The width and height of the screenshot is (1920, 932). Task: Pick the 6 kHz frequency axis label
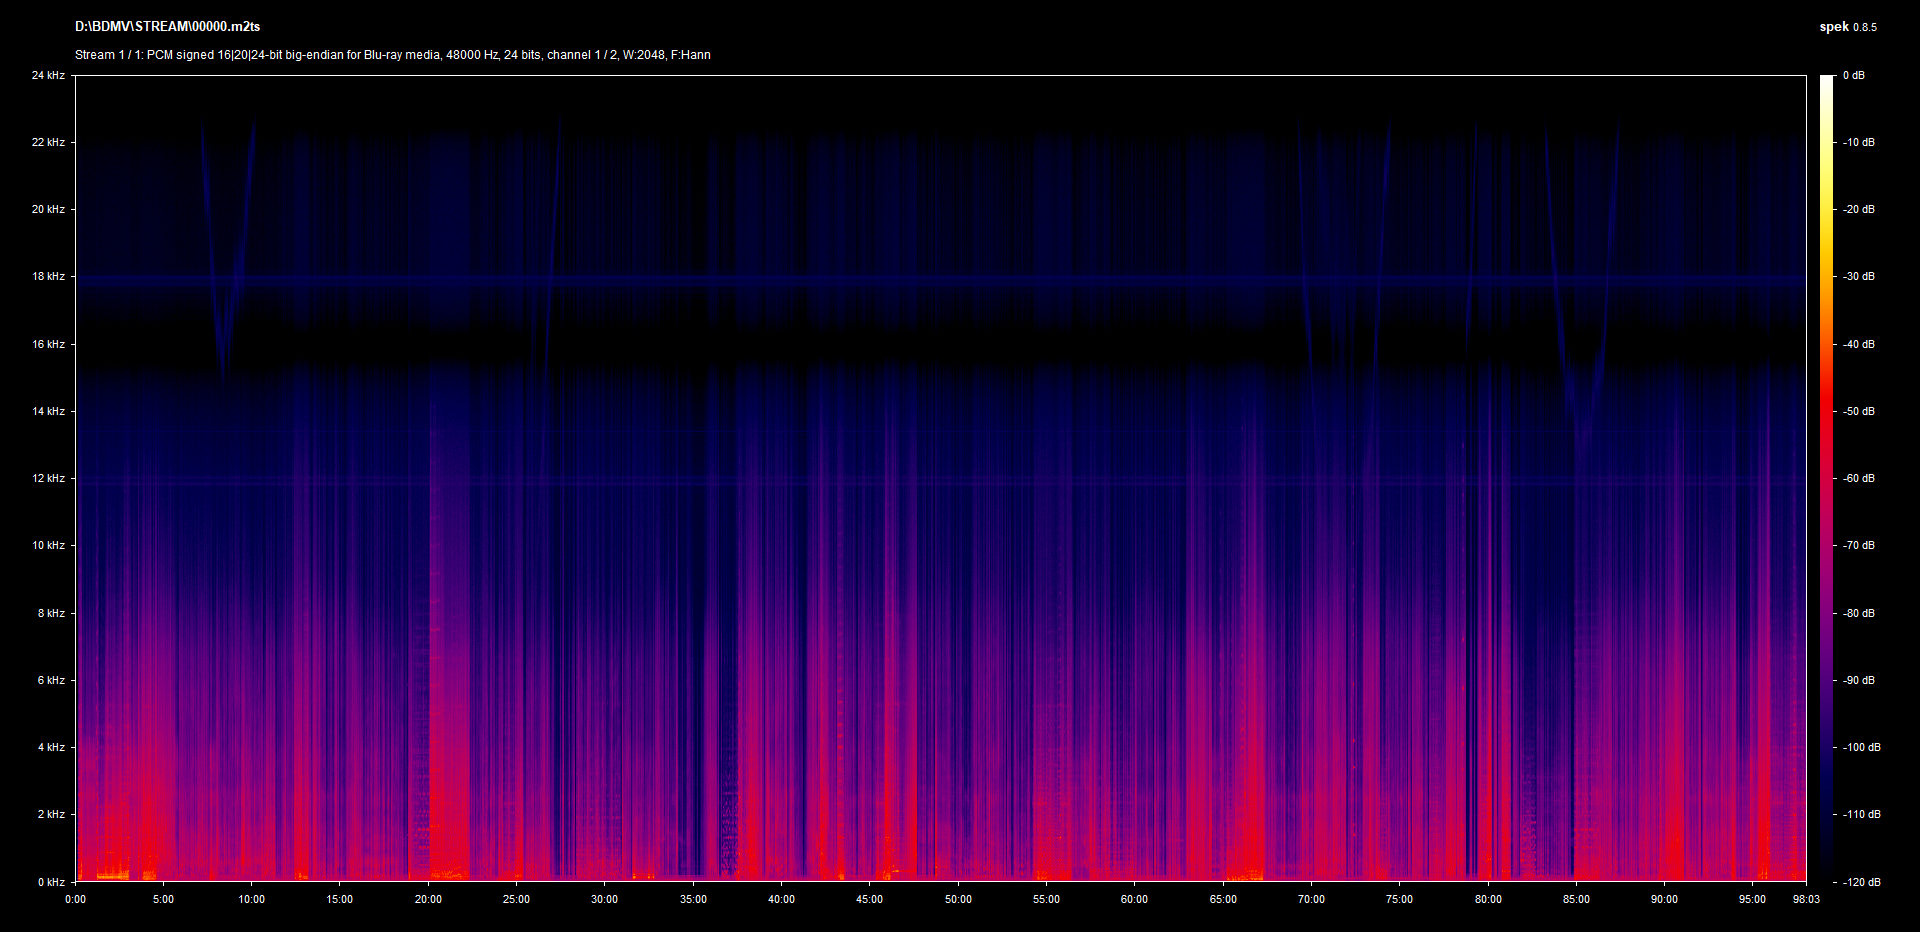point(51,680)
